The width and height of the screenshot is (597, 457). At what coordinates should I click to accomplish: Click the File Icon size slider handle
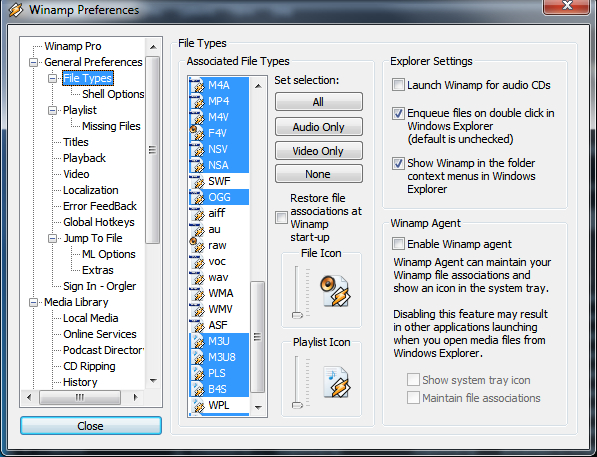(297, 315)
